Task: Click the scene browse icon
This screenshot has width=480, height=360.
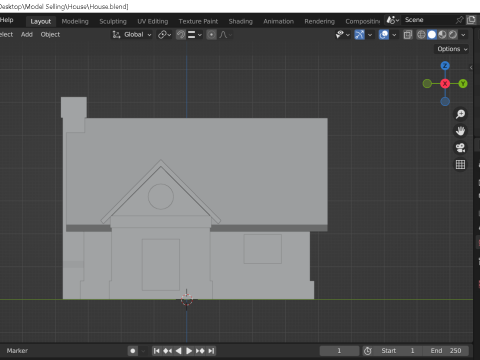Action: 393,20
